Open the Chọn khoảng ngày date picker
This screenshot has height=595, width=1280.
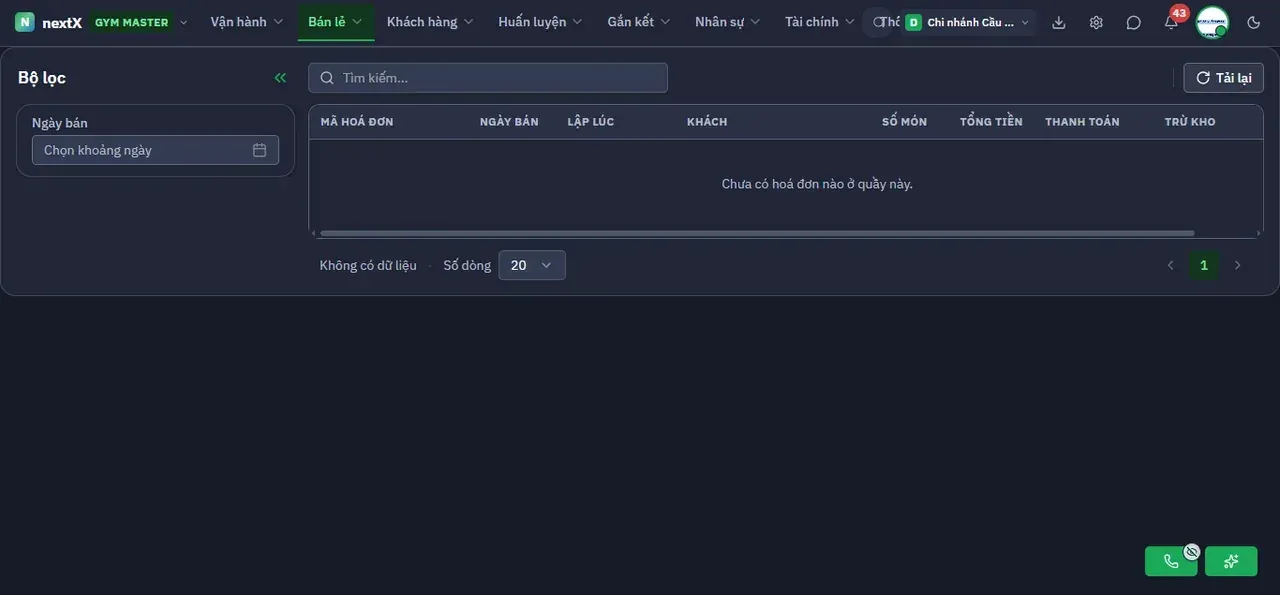point(155,150)
